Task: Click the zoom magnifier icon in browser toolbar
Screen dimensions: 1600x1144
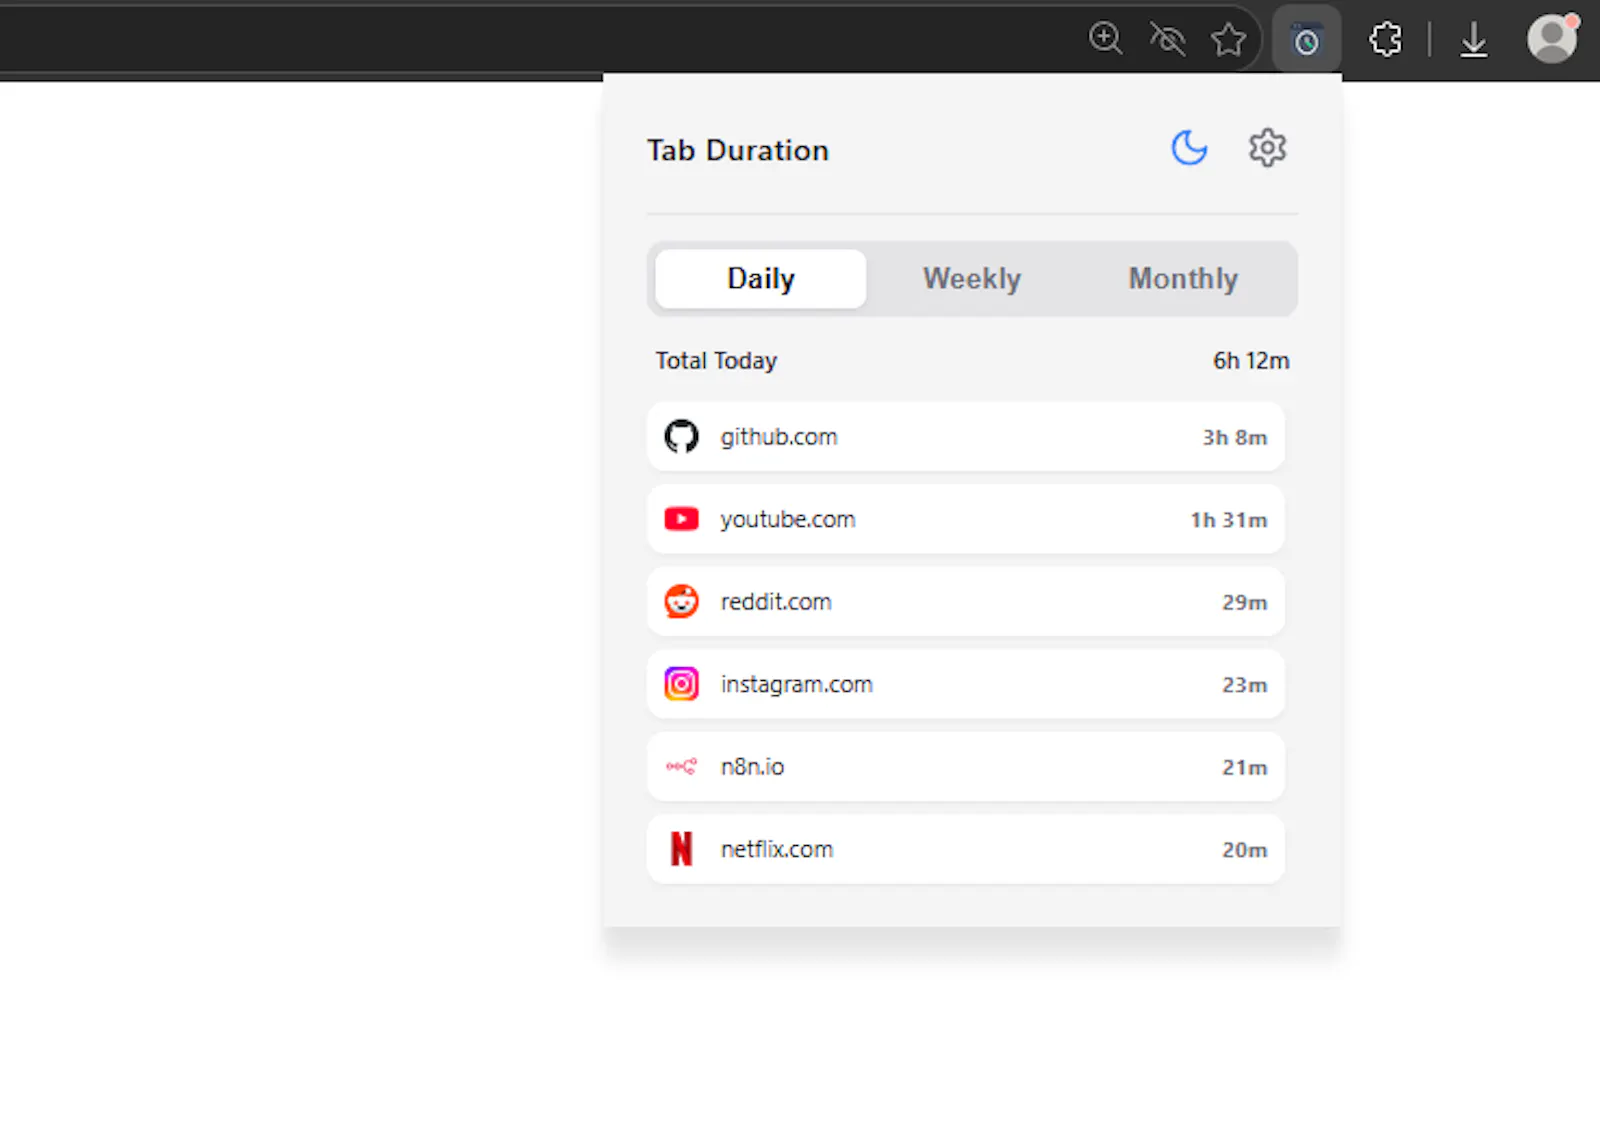Action: coord(1105,38)
